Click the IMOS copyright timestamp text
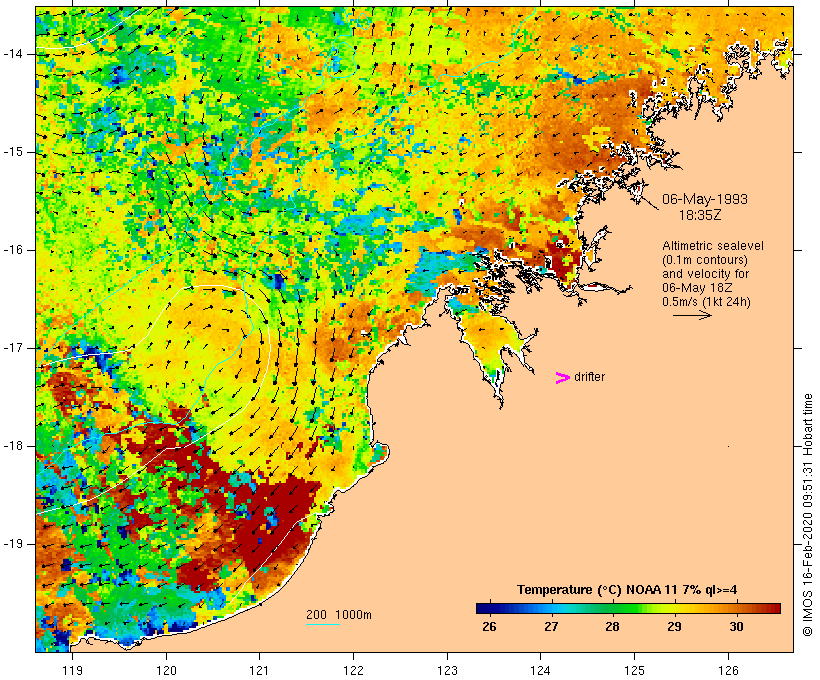Viewport: 820px width, 680px height. pyautogui.click(x=807, y=515)
